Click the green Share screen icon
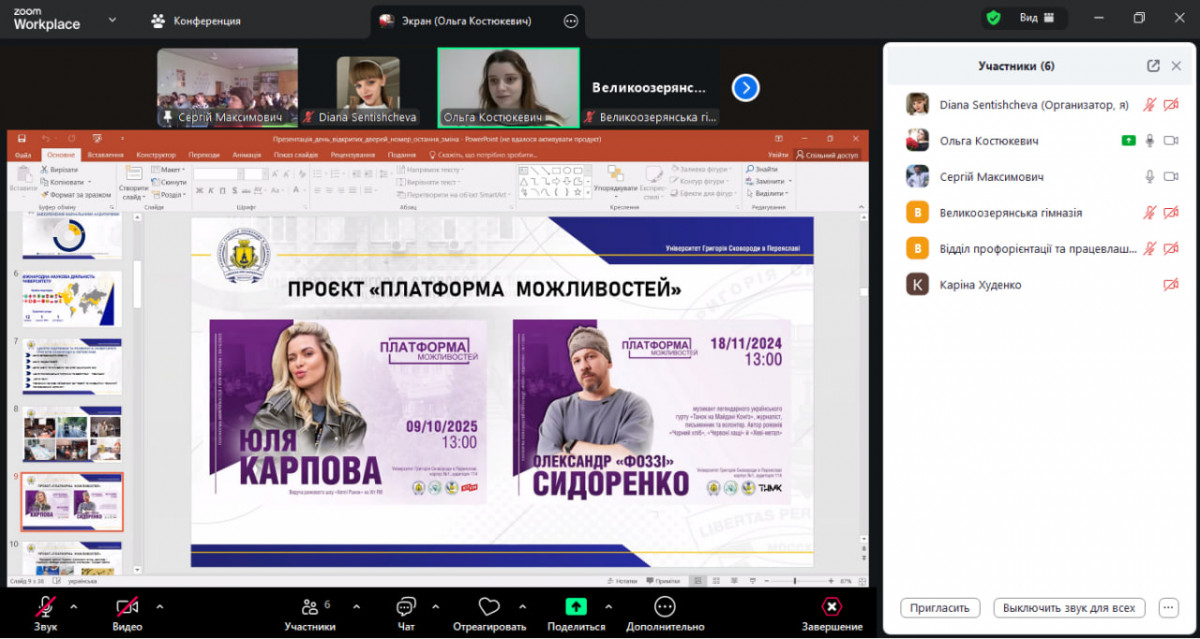Viewport: 1200px width, 639px height. pyautogui.click(x=576, y=606)
